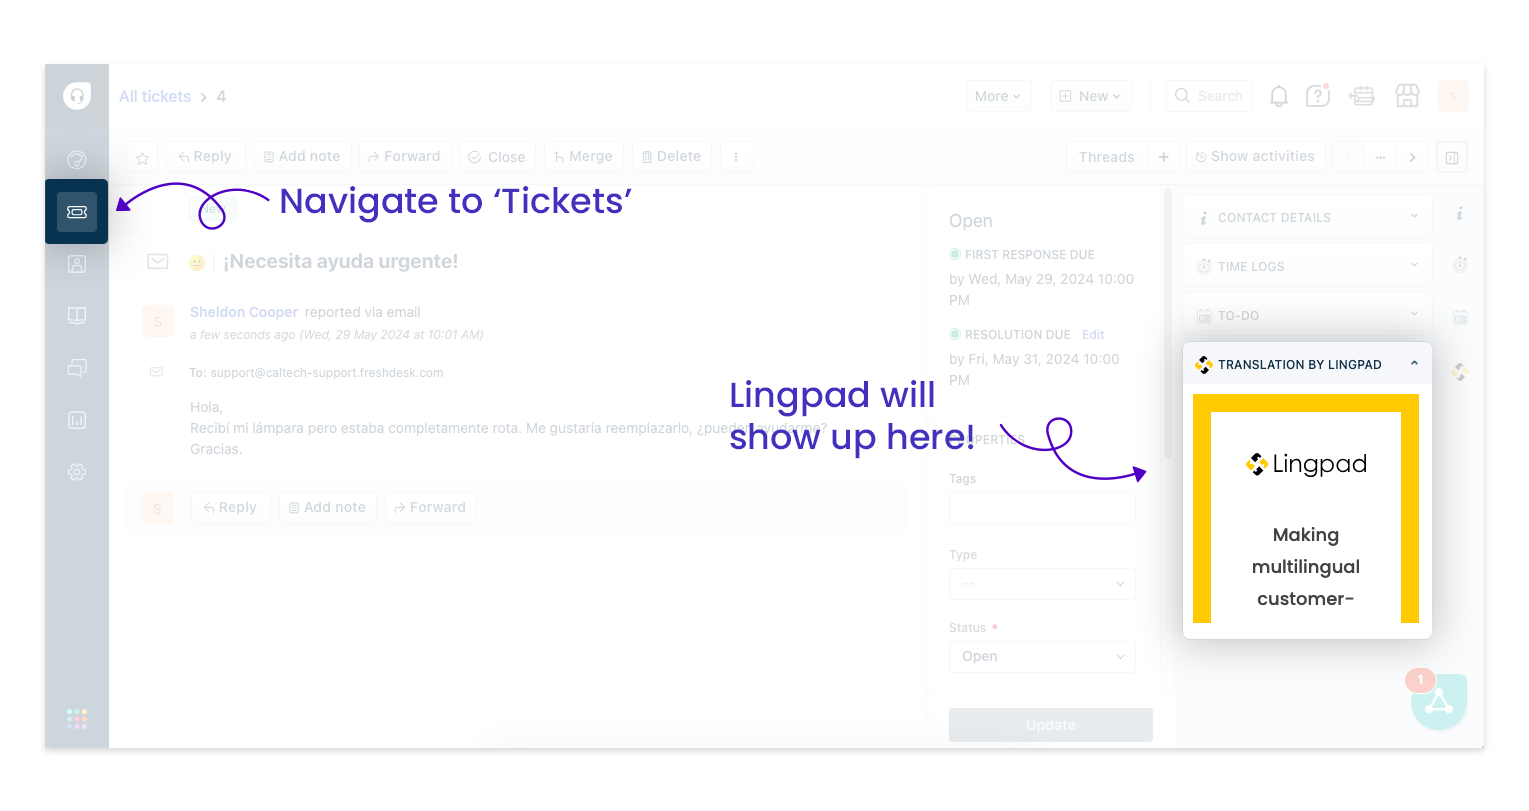1529x811 pixels.
Task: Expand the Time Logs section
Action: point(1307,266)
